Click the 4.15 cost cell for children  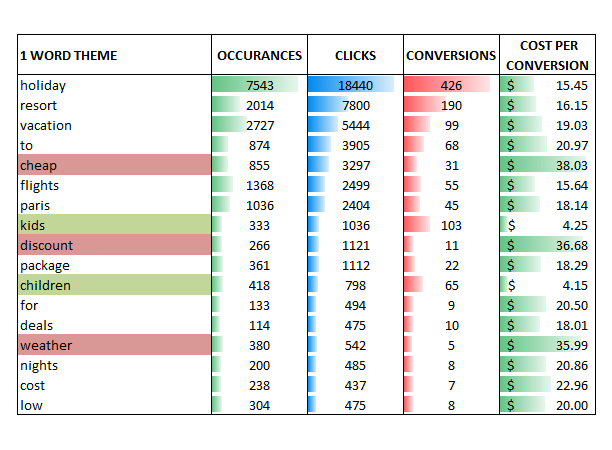[x=548, y=285]
